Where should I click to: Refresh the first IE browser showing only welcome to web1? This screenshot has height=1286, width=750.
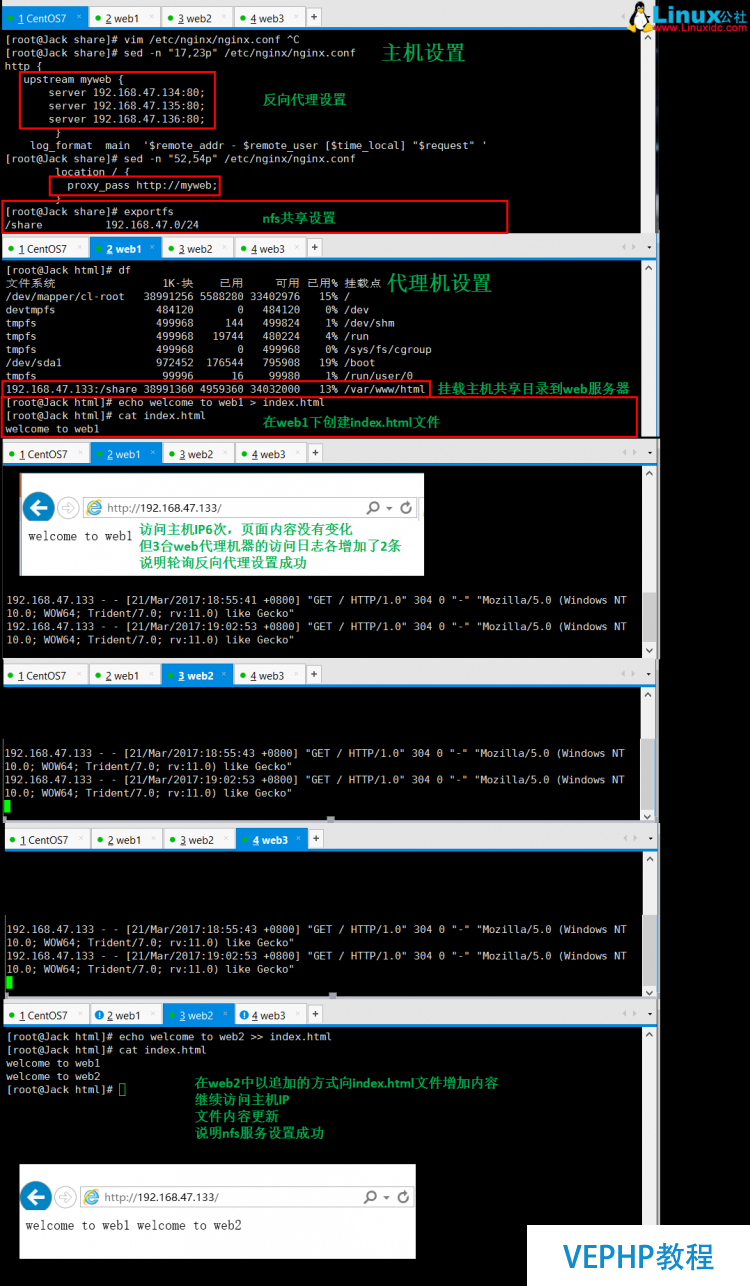click(x=406, y=508)
